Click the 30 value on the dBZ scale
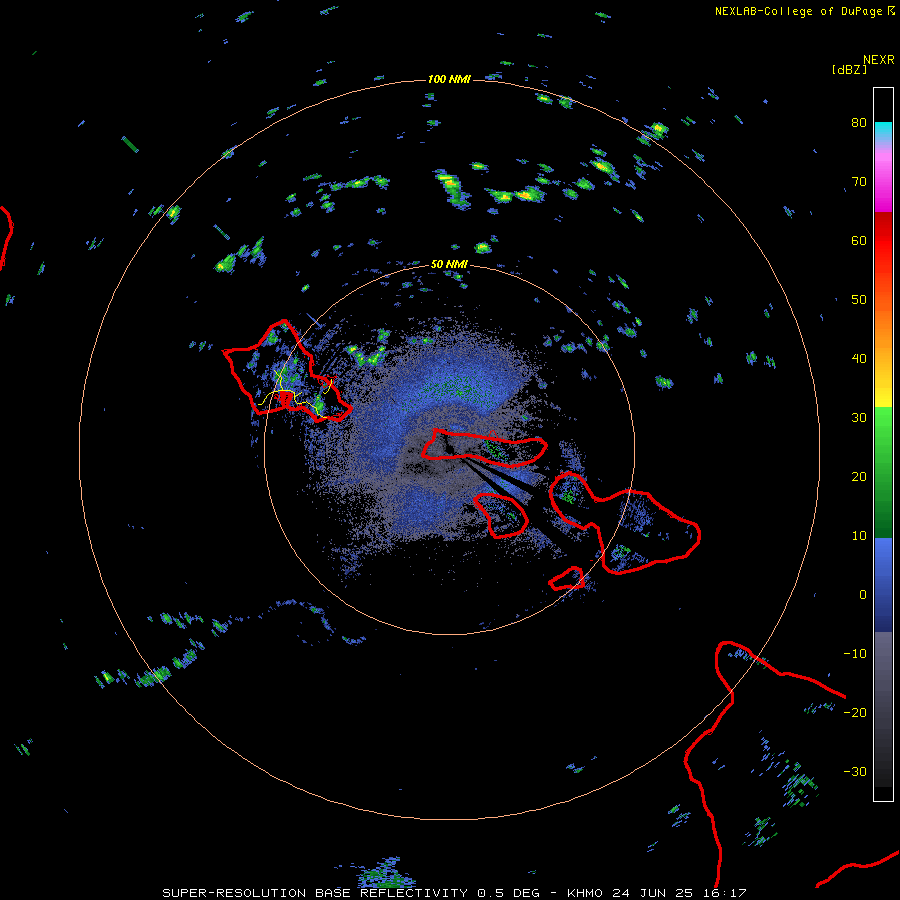 point(859,418)
